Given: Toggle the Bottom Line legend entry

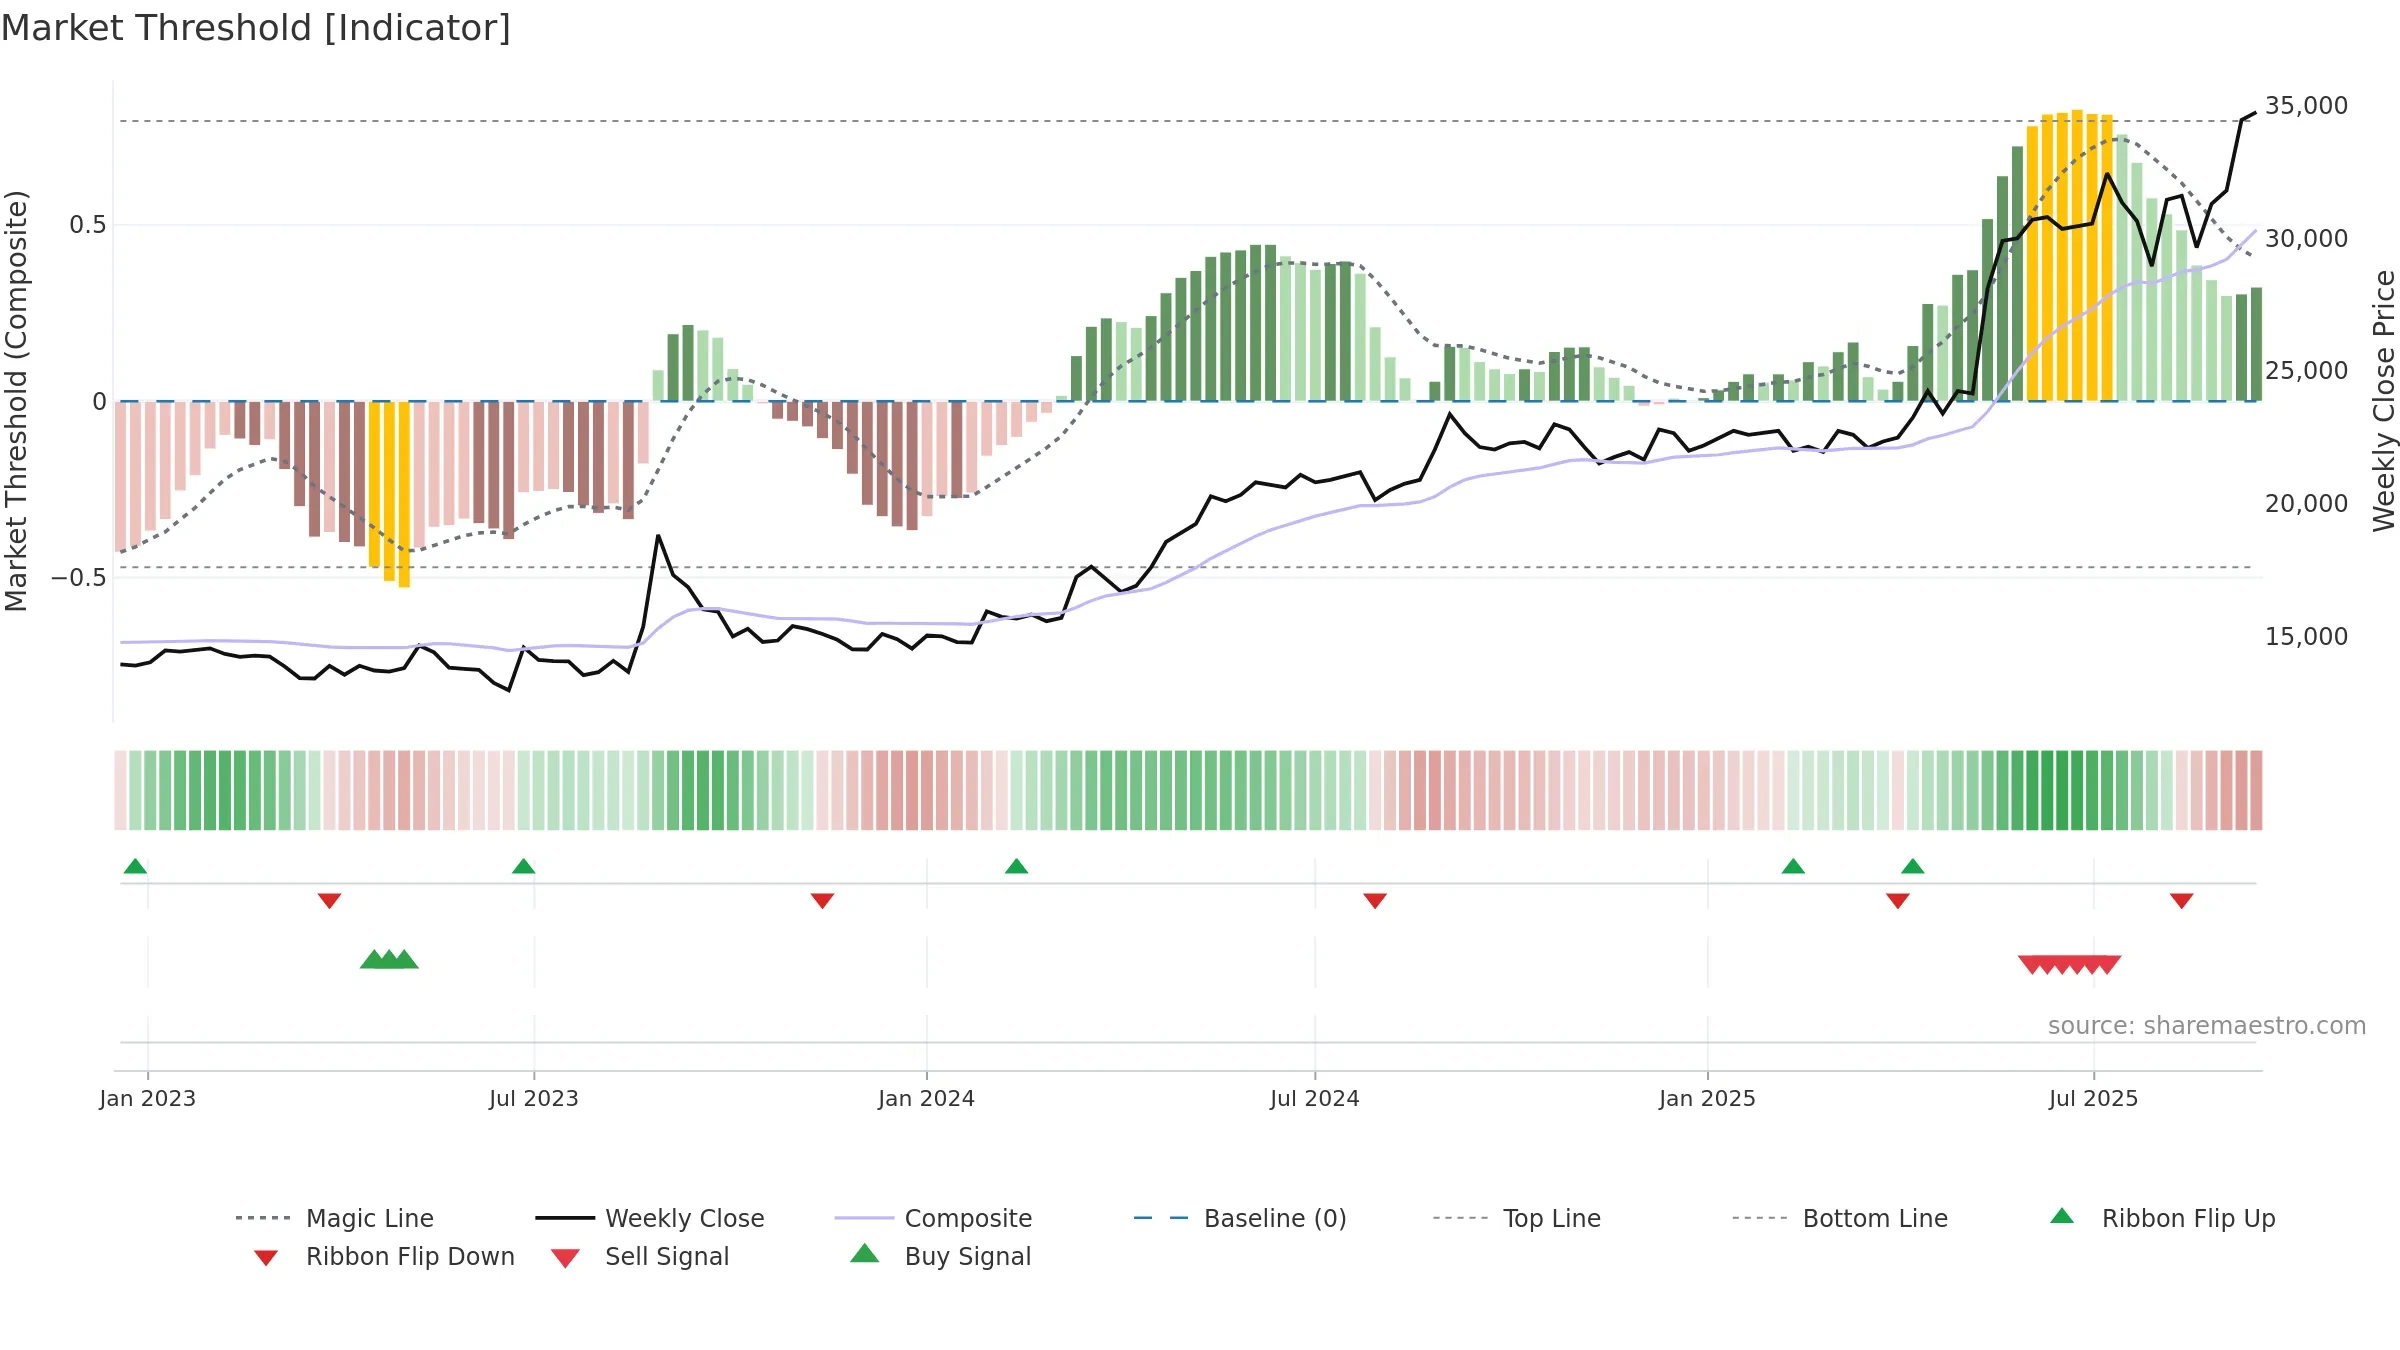Looking at the screenshot, I should [1840, 1218].
